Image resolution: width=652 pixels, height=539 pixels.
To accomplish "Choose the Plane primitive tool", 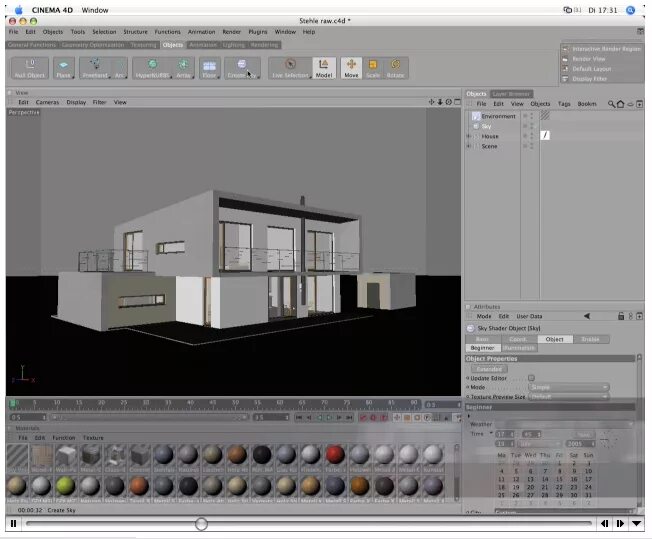I will coord(64,68).
